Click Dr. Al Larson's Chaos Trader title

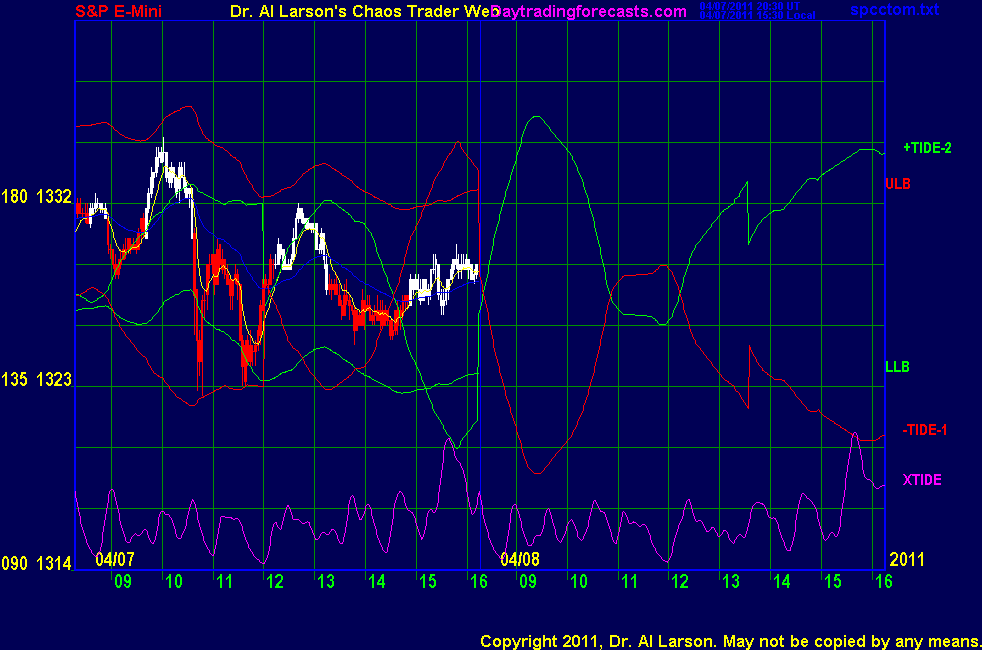pyautogui.click(x=358, y=12)
